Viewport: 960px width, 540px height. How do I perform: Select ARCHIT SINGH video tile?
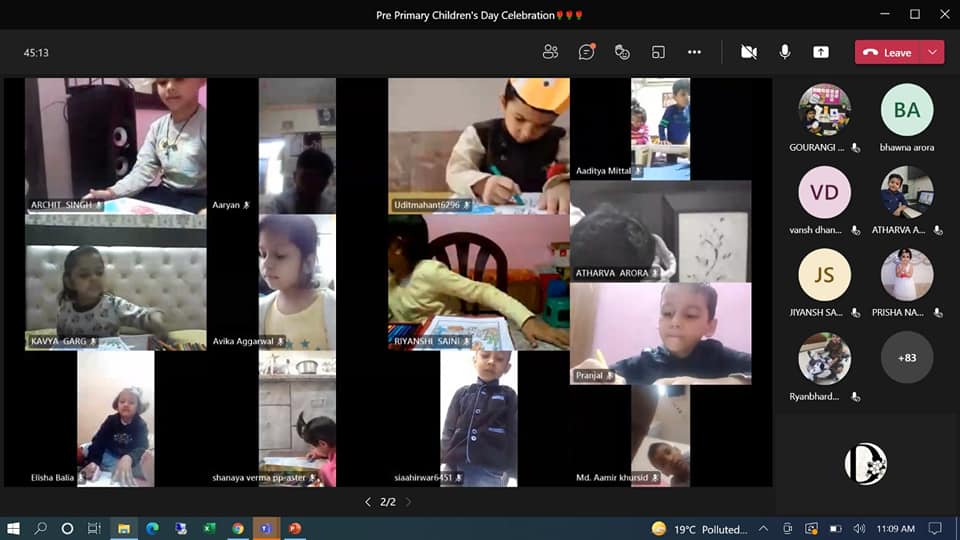coord(116,146)
